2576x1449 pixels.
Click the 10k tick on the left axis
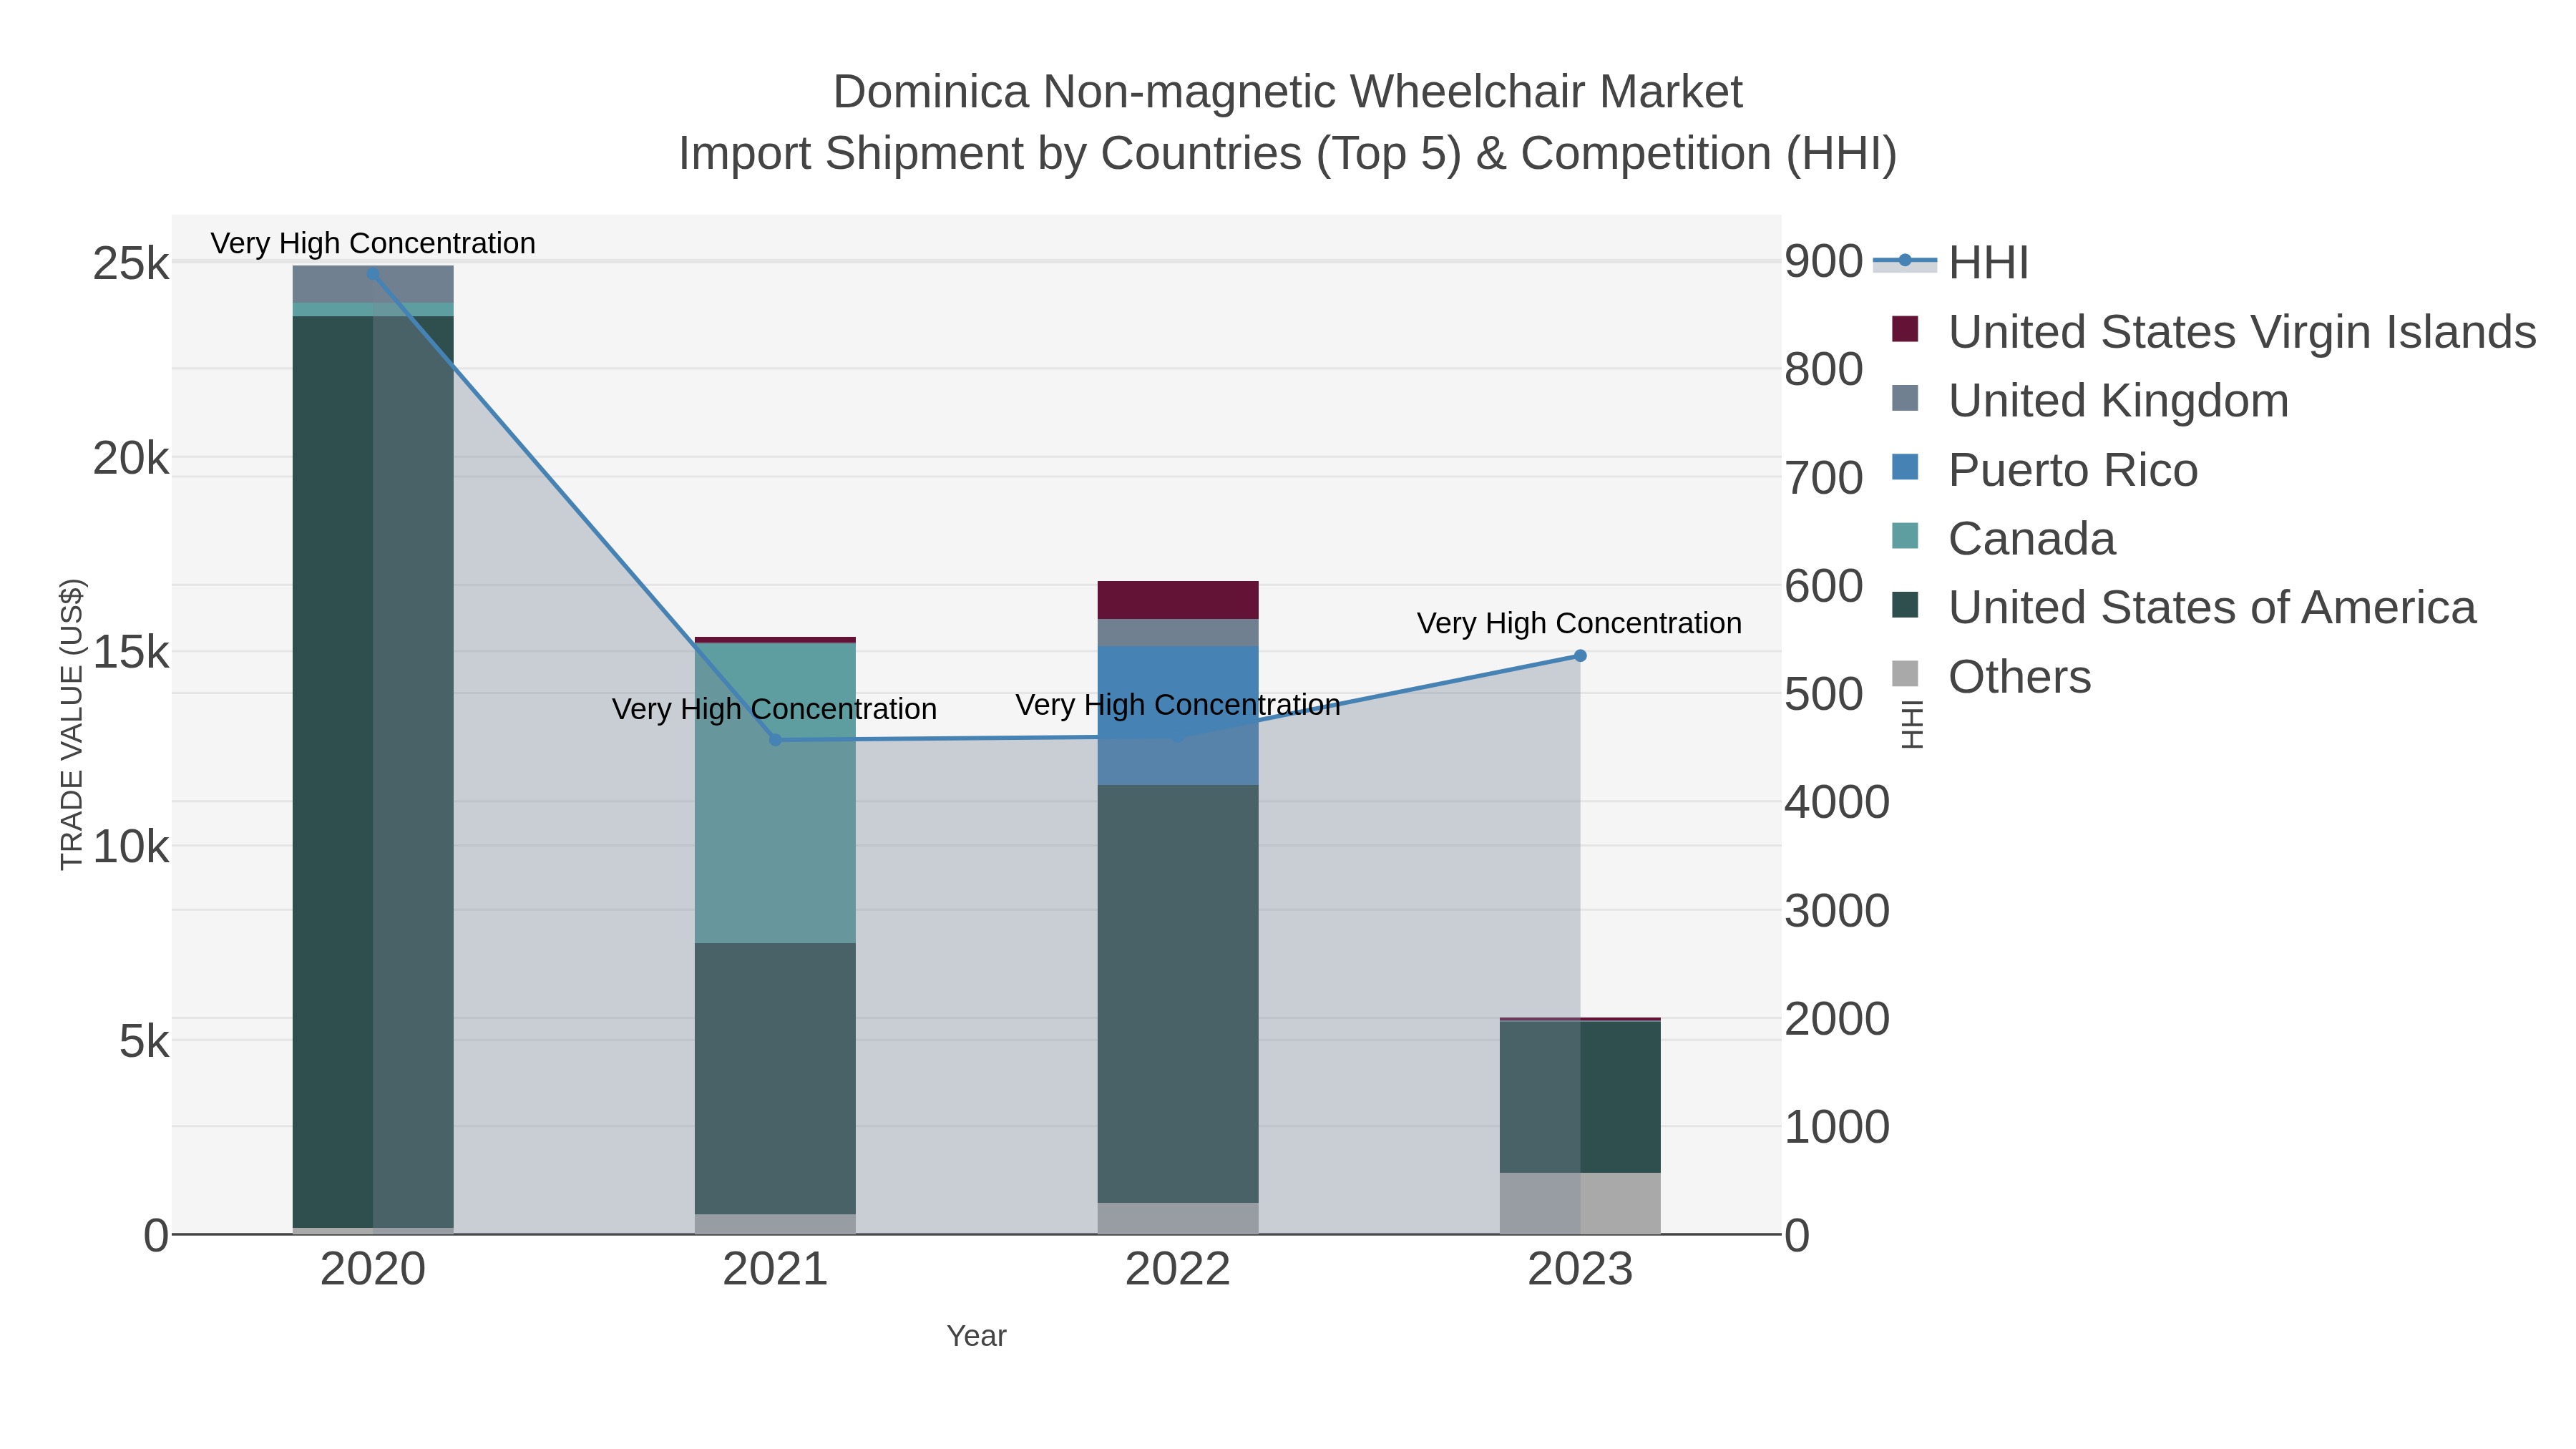(x=131, y=847)
